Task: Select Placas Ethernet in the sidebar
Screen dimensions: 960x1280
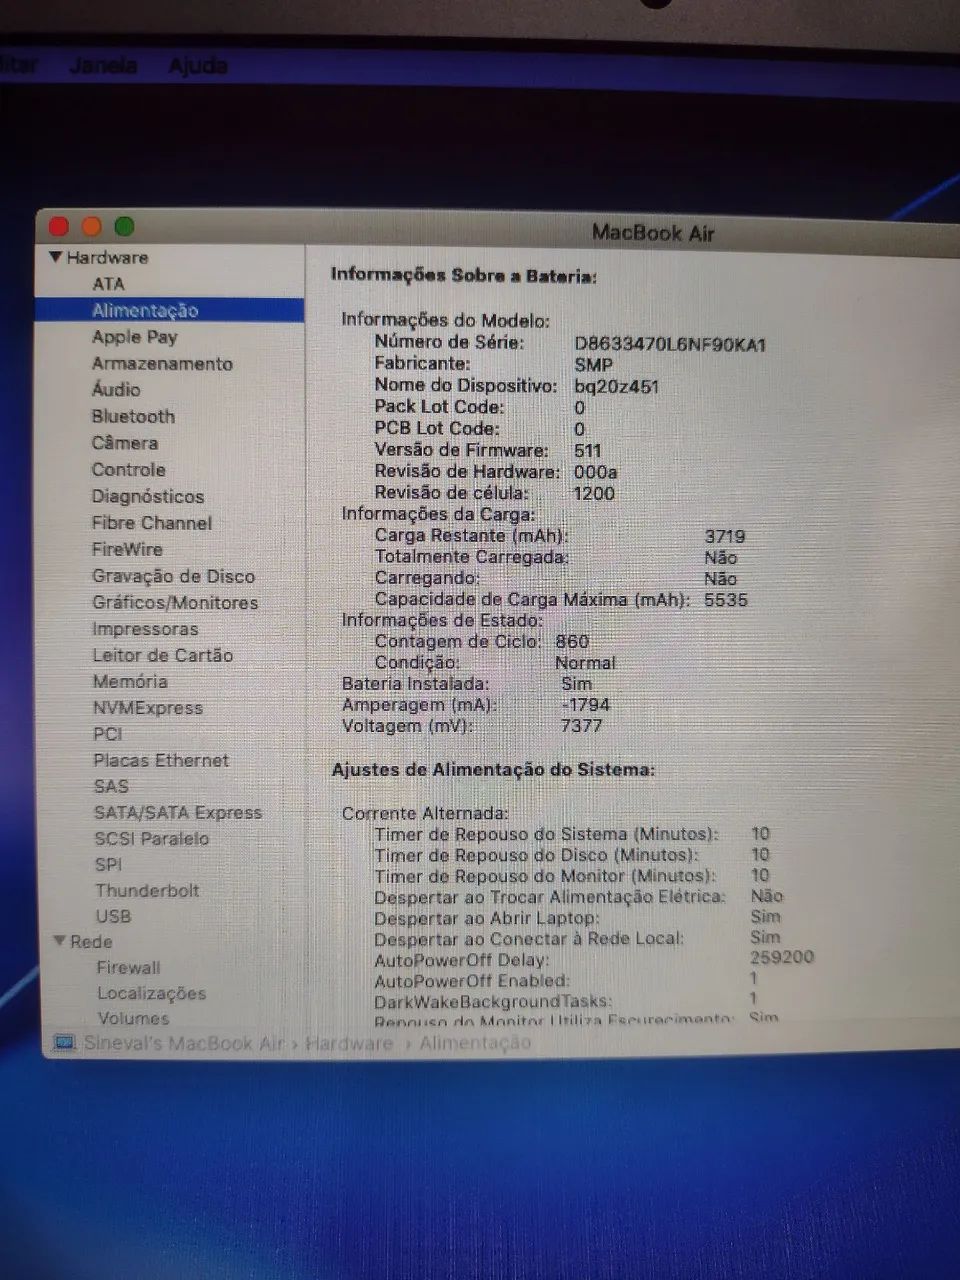Action: (x=161, y=760)
